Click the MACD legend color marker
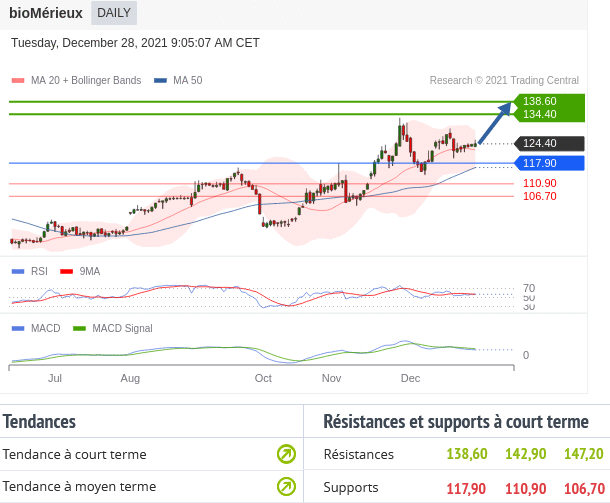 pos(18,329)
